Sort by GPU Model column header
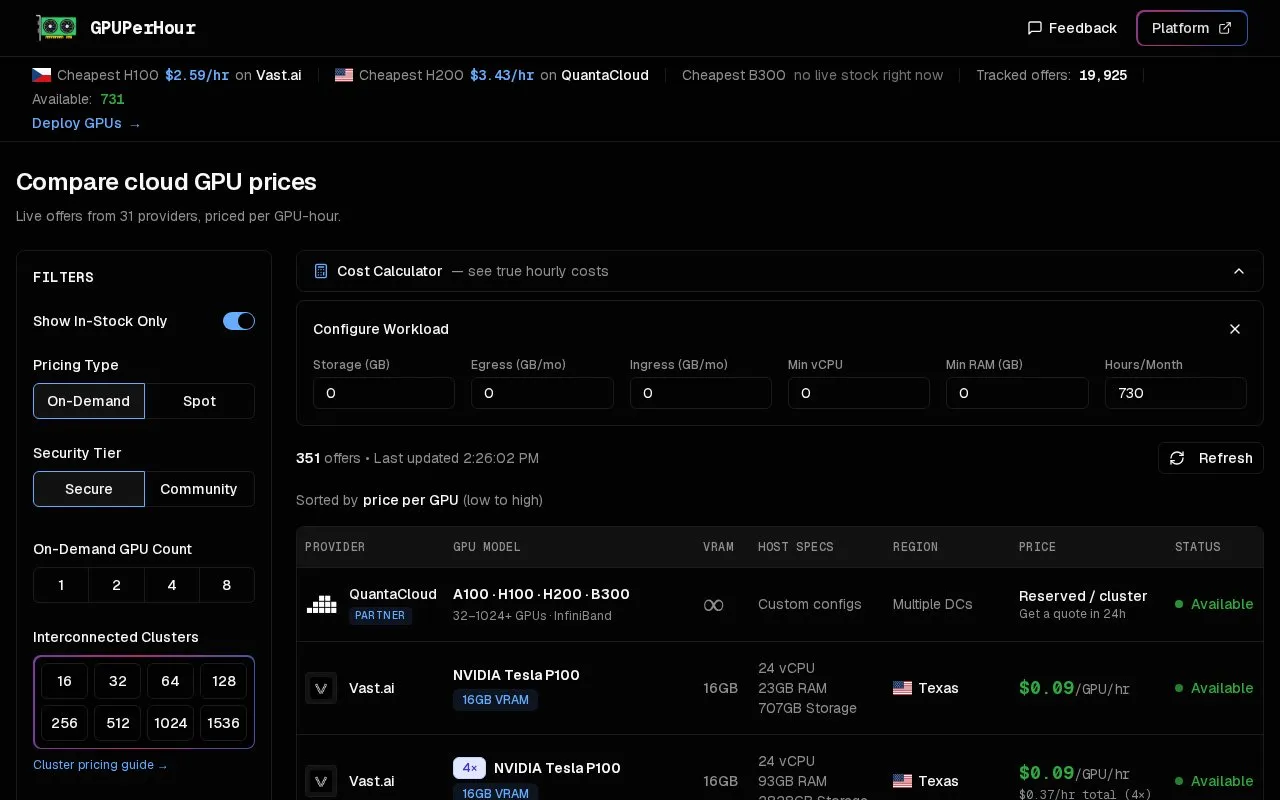Viewport: 1280px width, 800px height. click(x=486, y=547)
